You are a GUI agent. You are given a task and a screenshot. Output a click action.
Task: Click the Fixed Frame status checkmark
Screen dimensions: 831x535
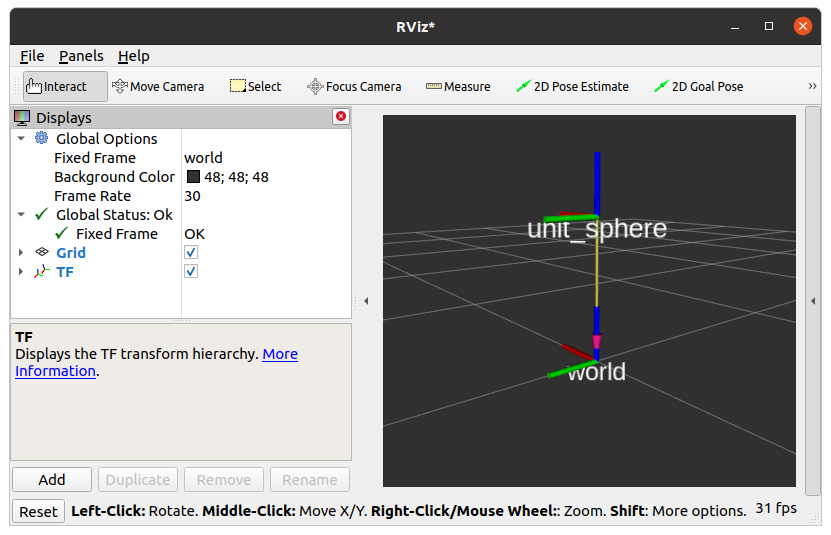coord(61,233)
